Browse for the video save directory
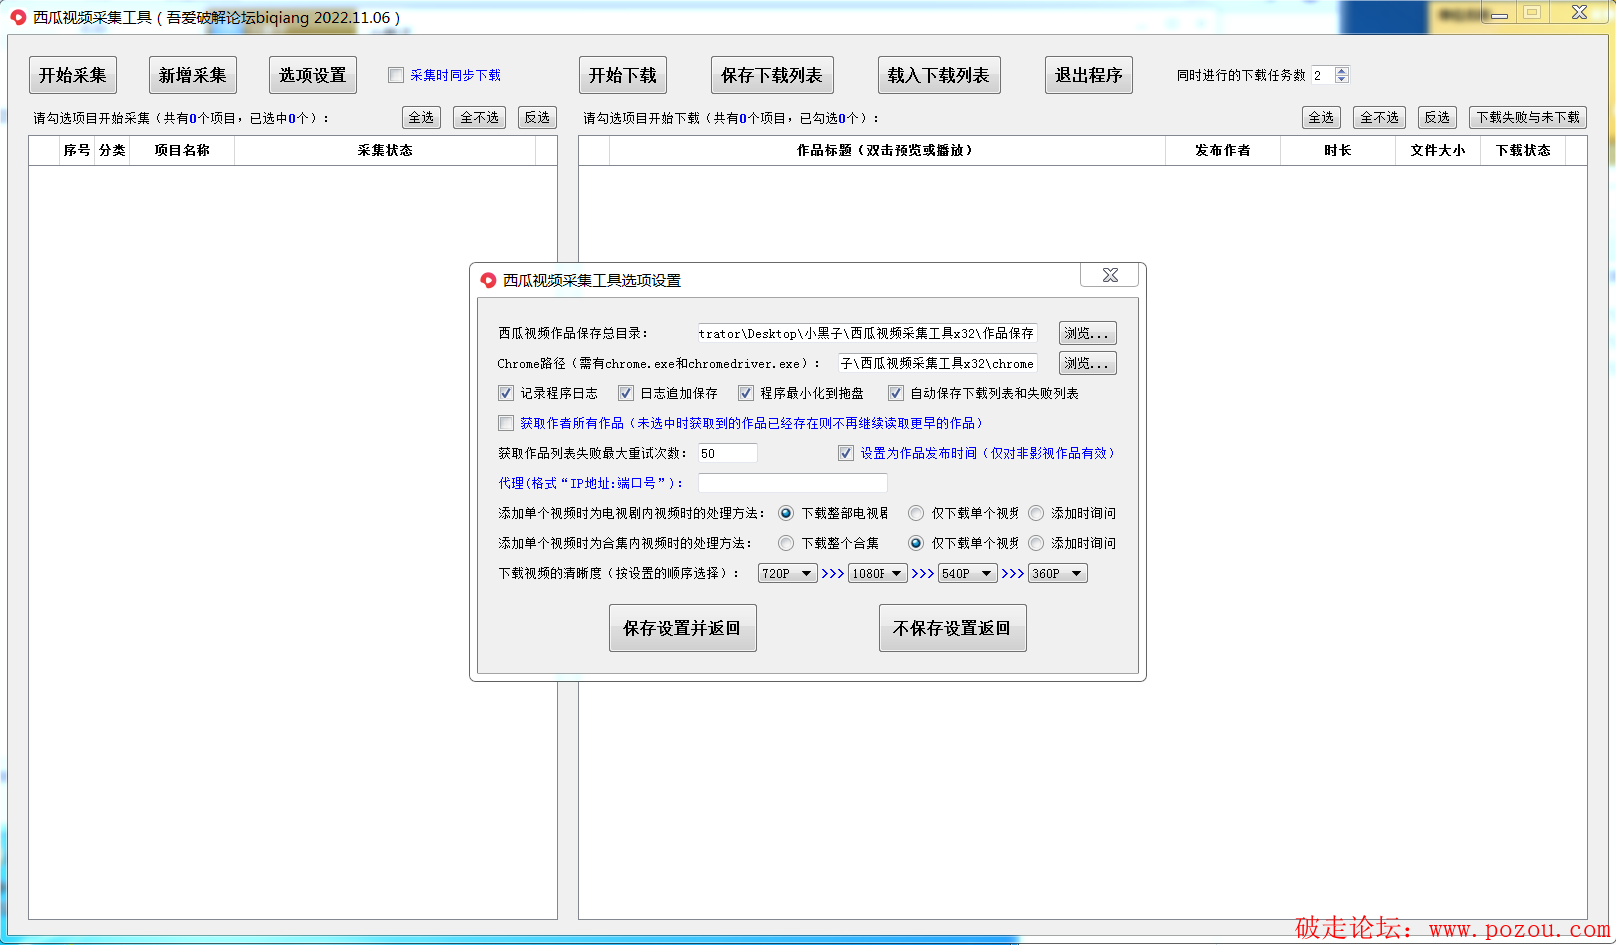Viewport: 1616px width, 945px height. tap(1087, 333)
